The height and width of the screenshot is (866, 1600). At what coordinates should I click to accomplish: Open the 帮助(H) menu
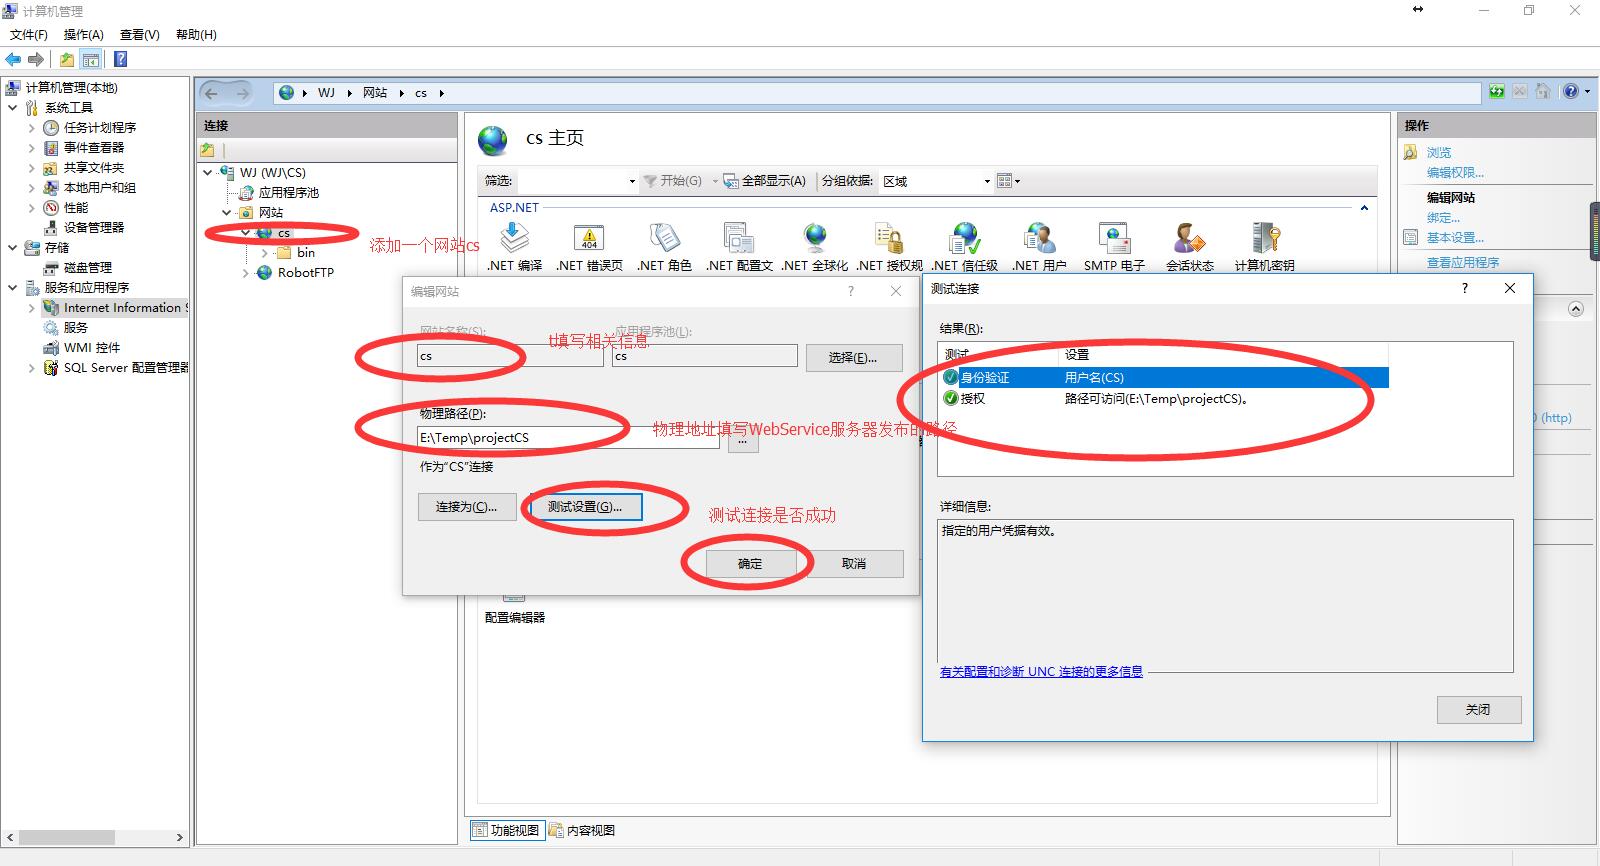pos(196,34)
